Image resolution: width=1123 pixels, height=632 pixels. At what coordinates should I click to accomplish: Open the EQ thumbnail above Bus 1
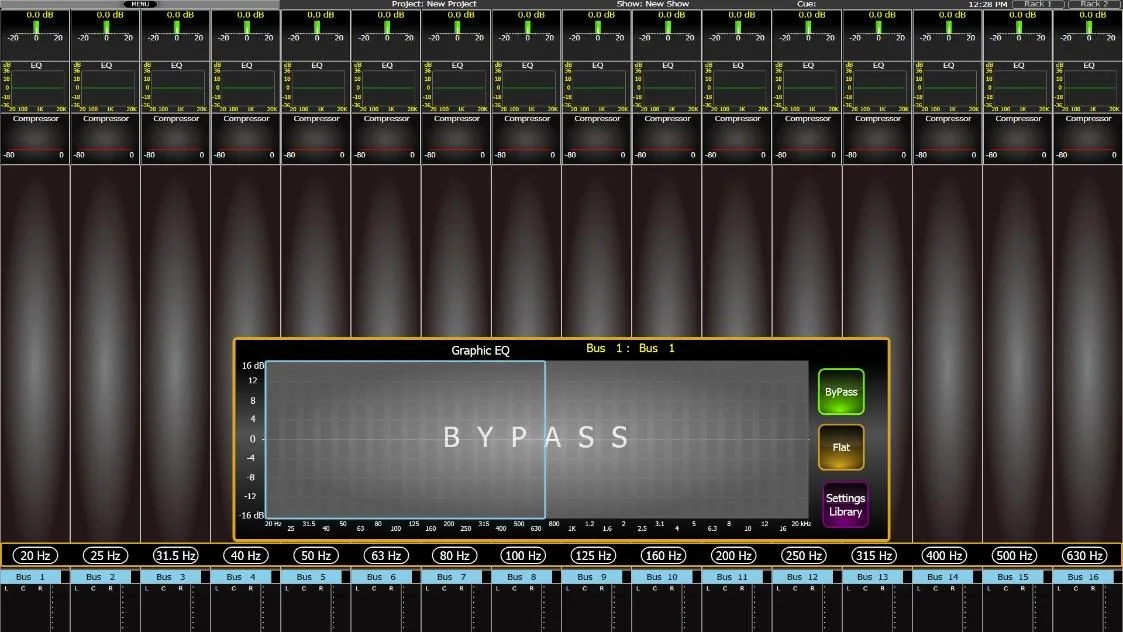[x=35, y=87]
